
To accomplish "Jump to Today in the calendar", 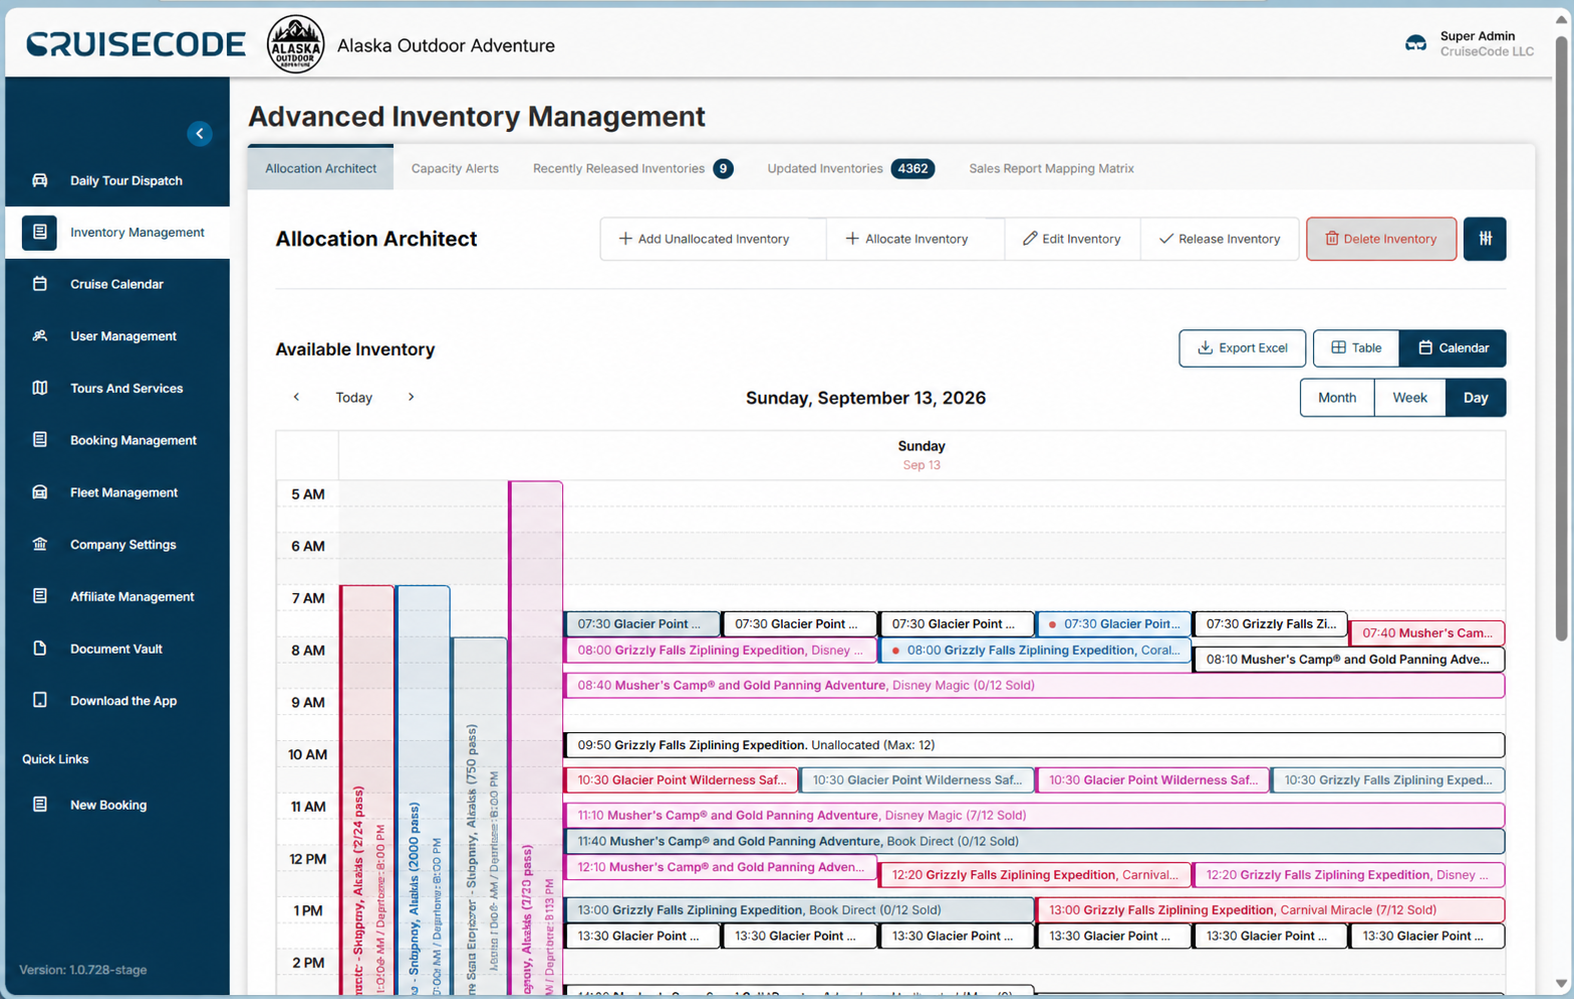I will pyautogui.click(x=354, y=397).
